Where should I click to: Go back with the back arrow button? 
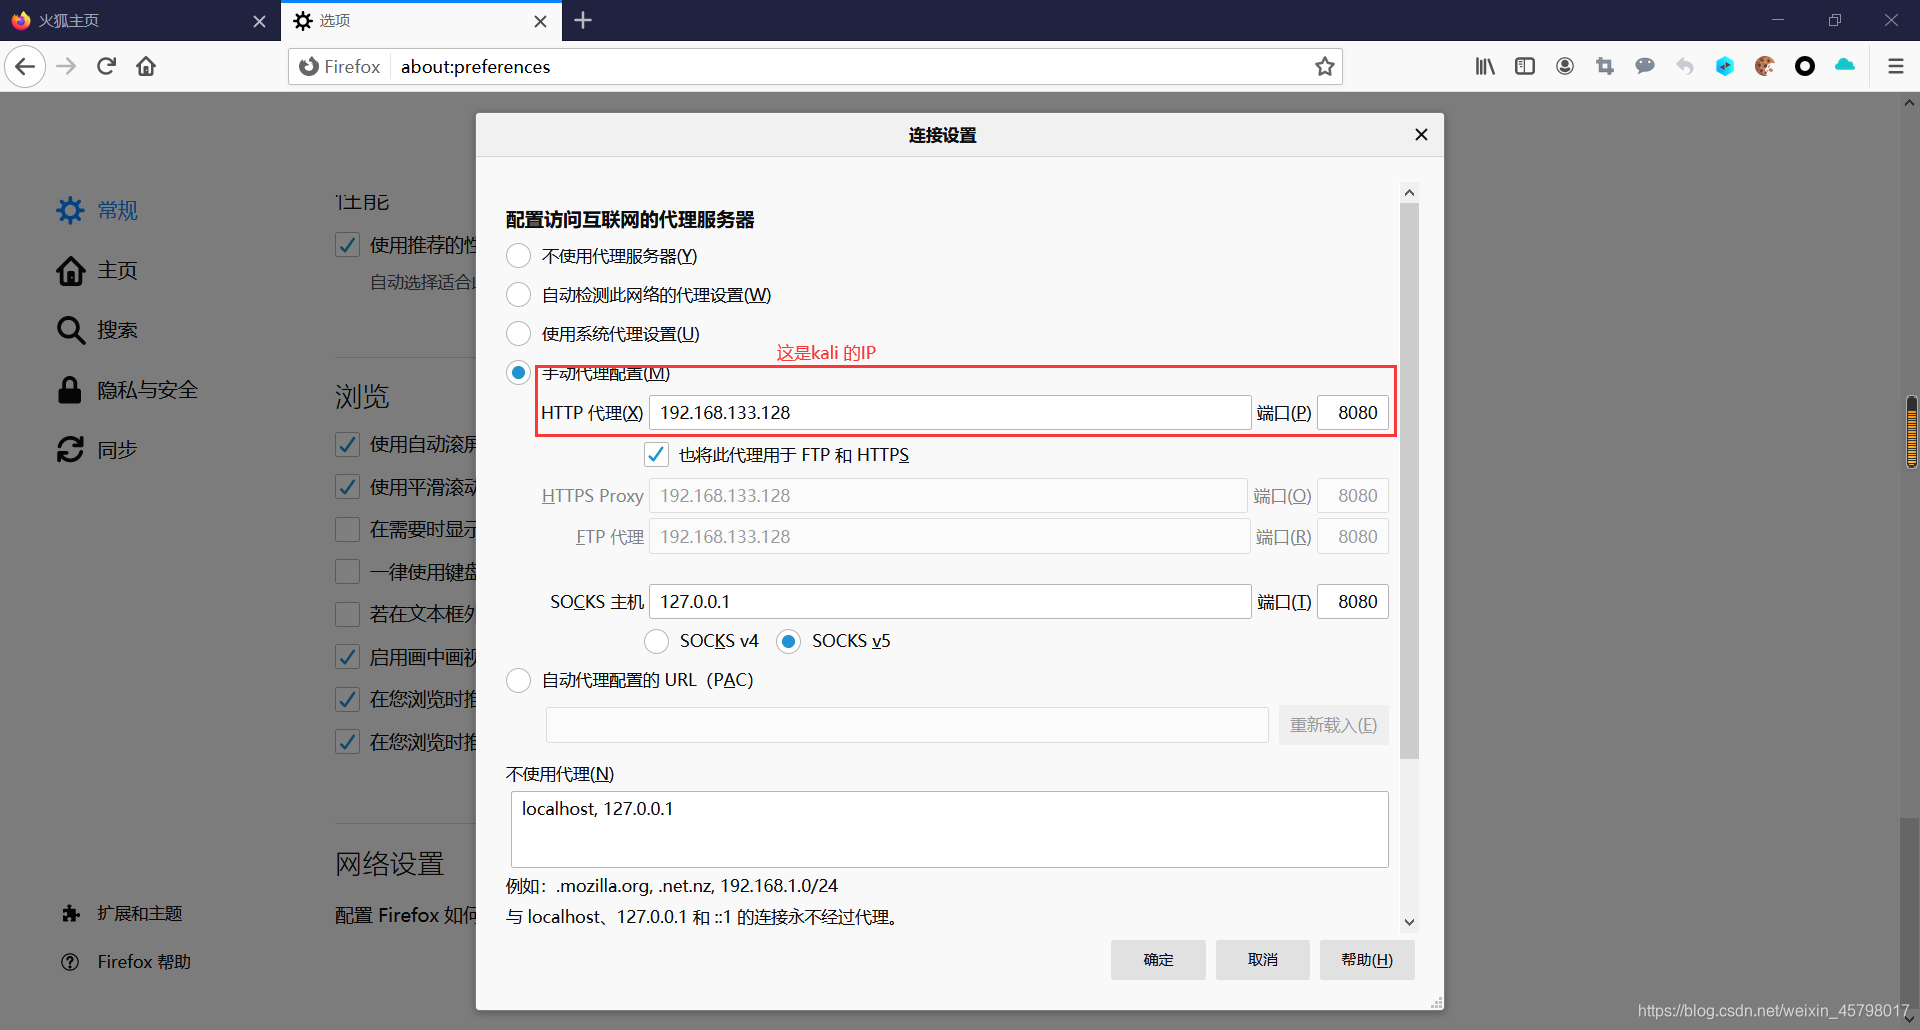[x=25, y=67]
